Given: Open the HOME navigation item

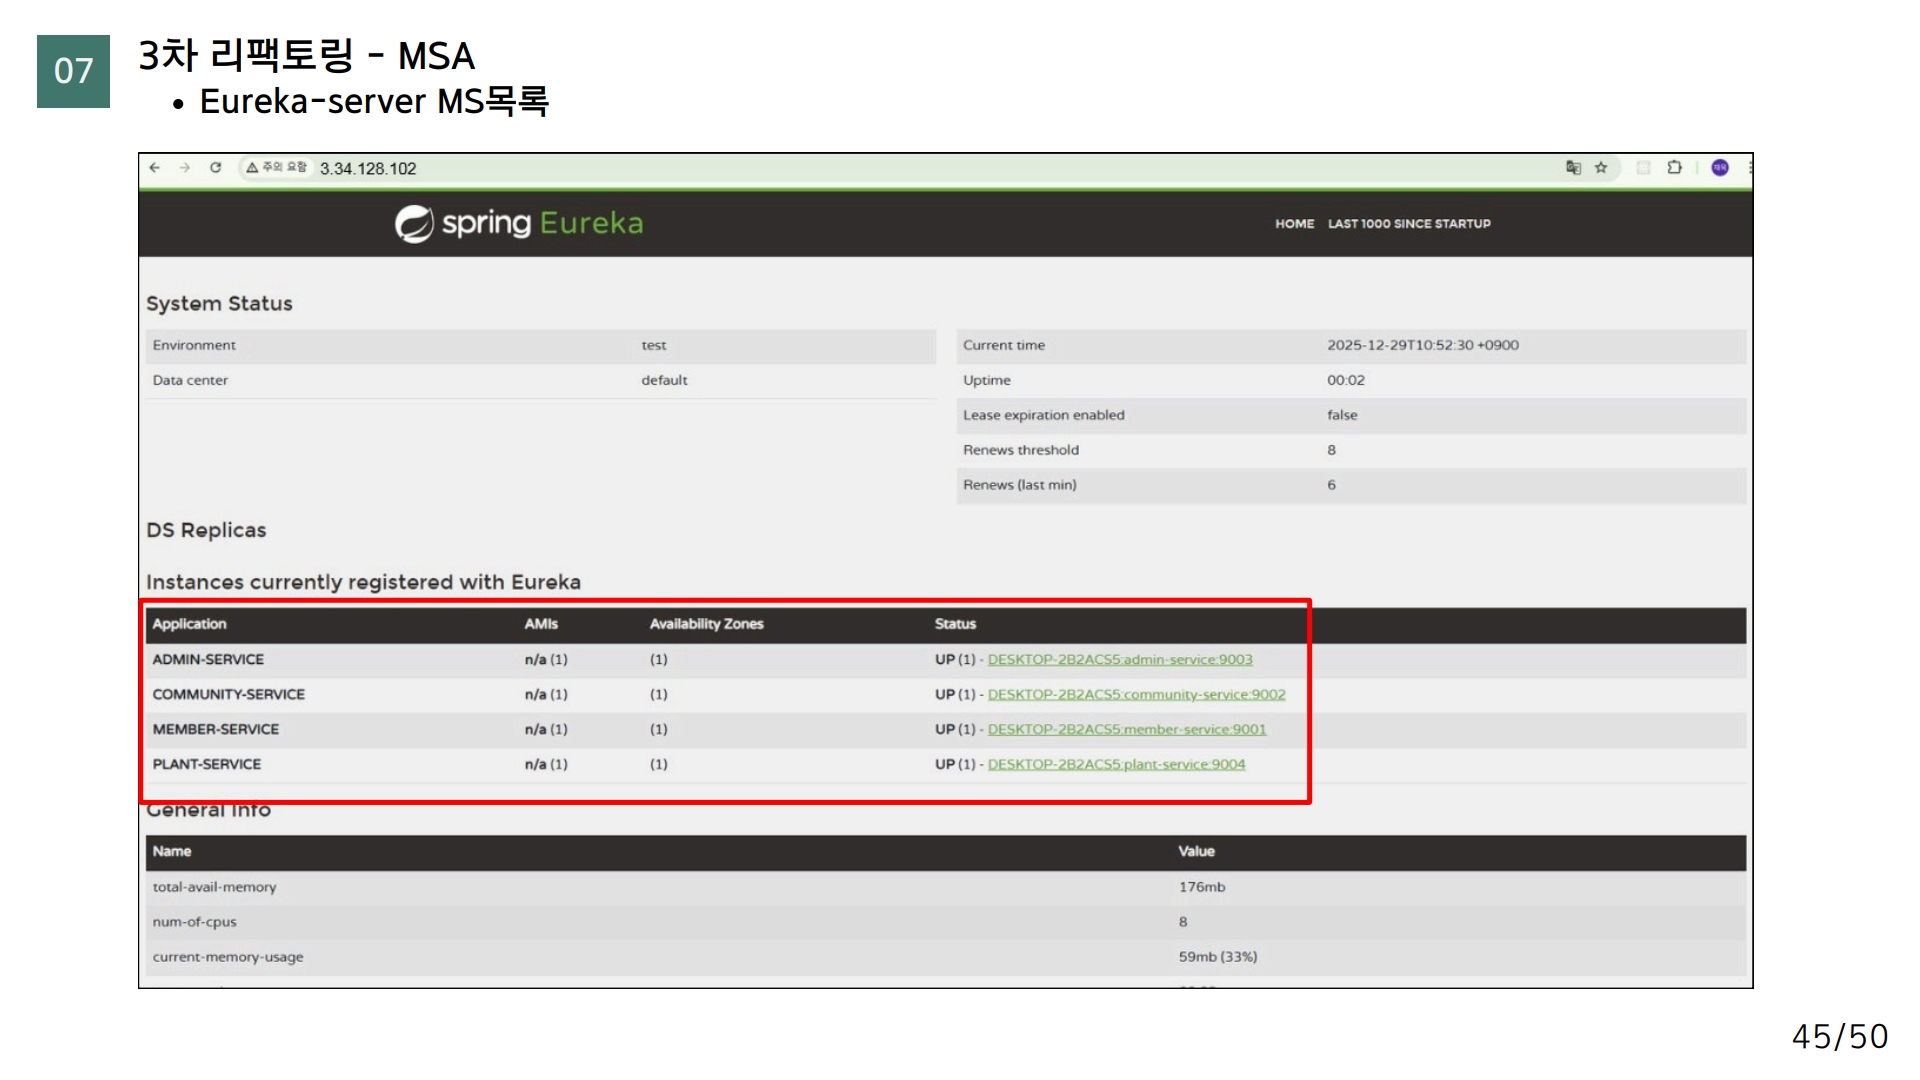Looking at the screenshot, I should tap(1294, 224).
